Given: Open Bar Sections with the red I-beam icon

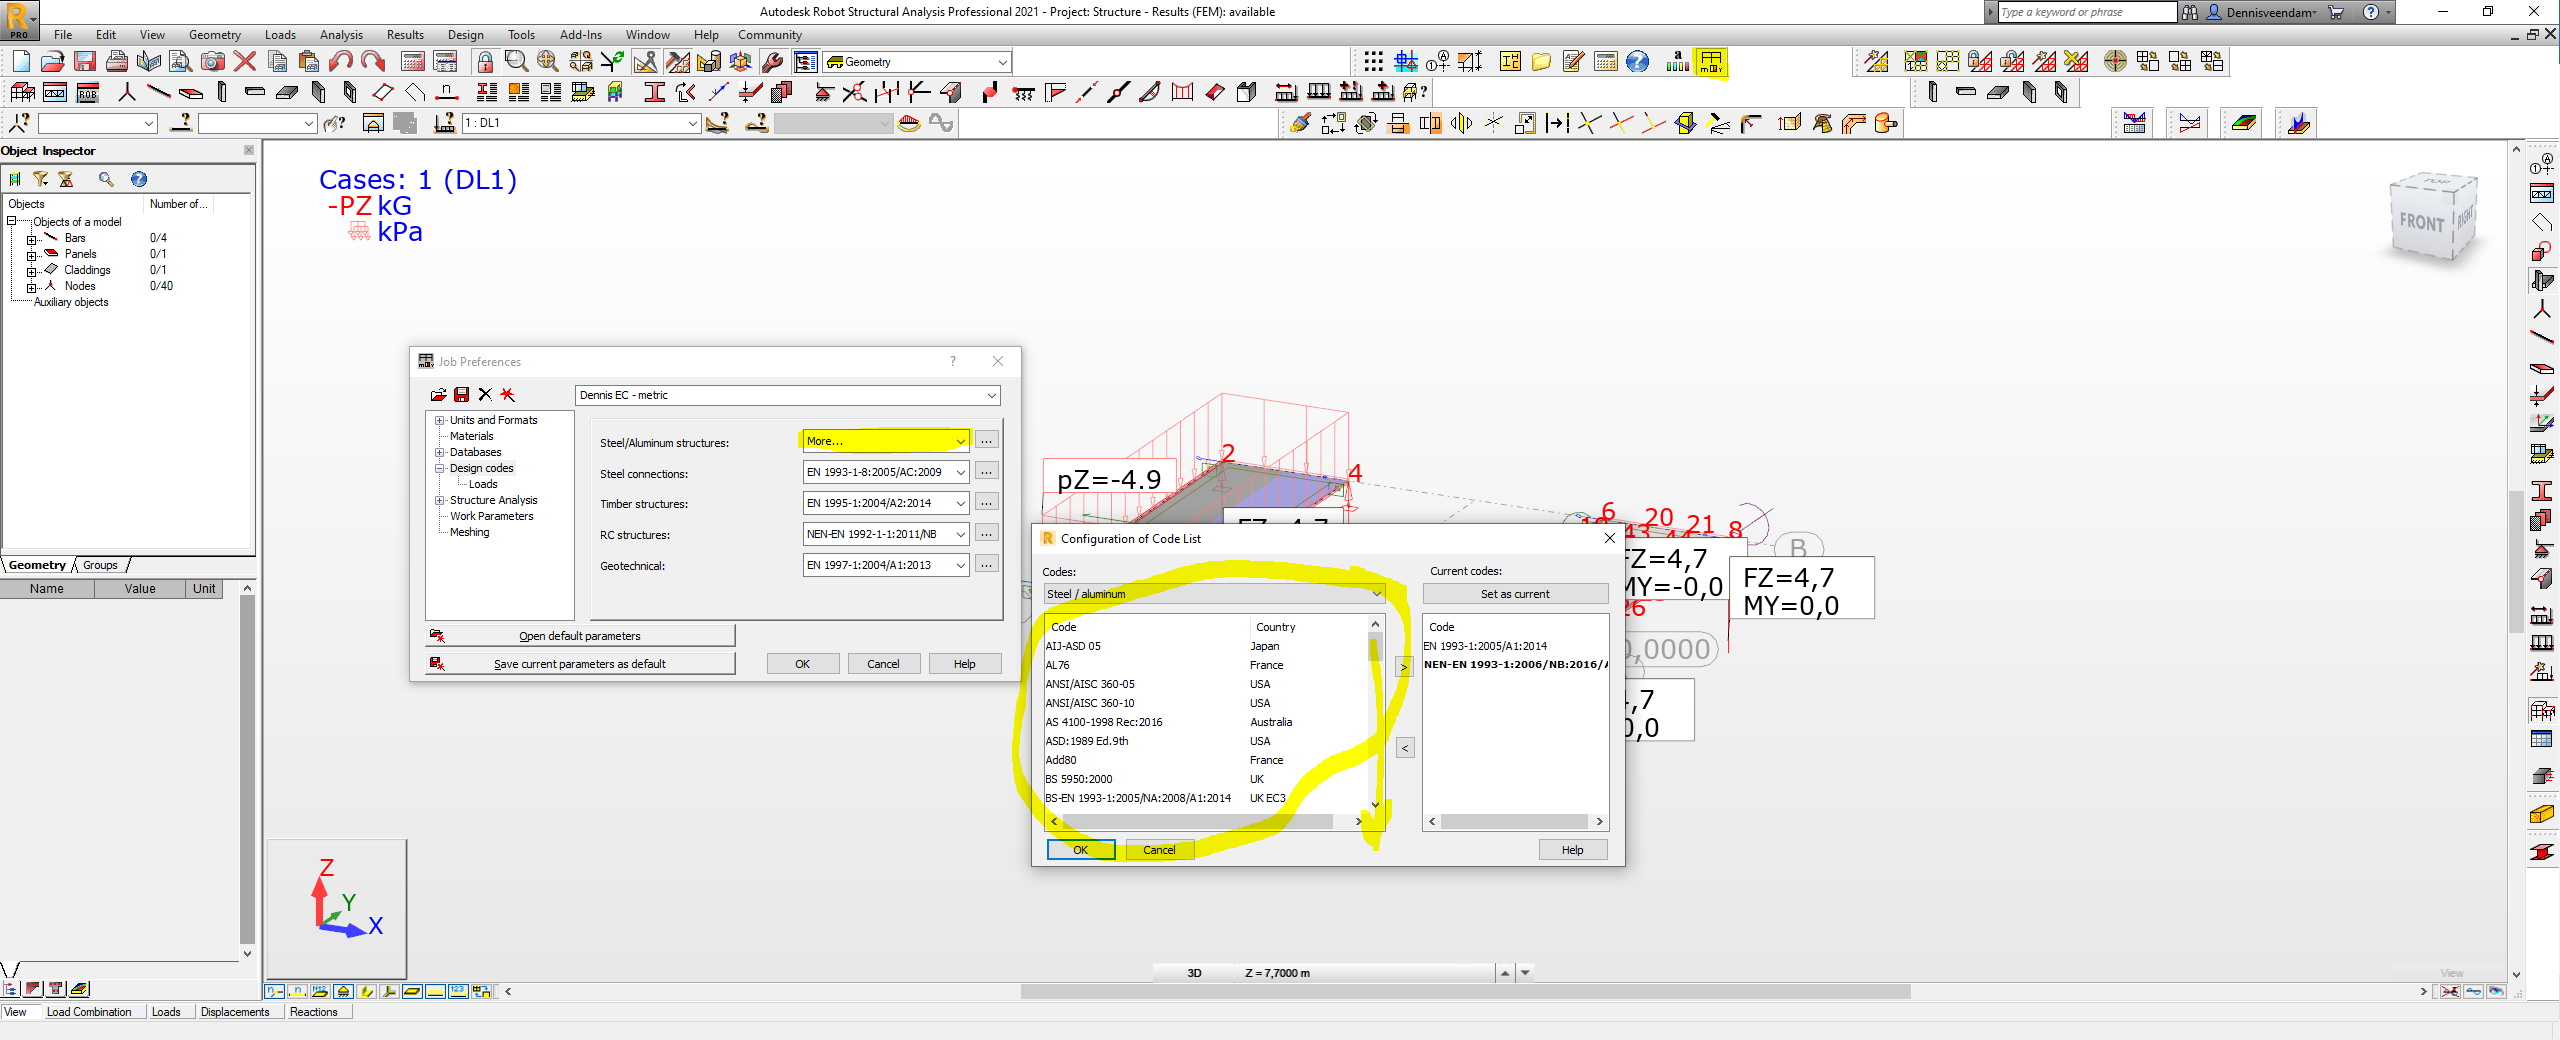Looking at the screenshot, I should tap(655, 93).
